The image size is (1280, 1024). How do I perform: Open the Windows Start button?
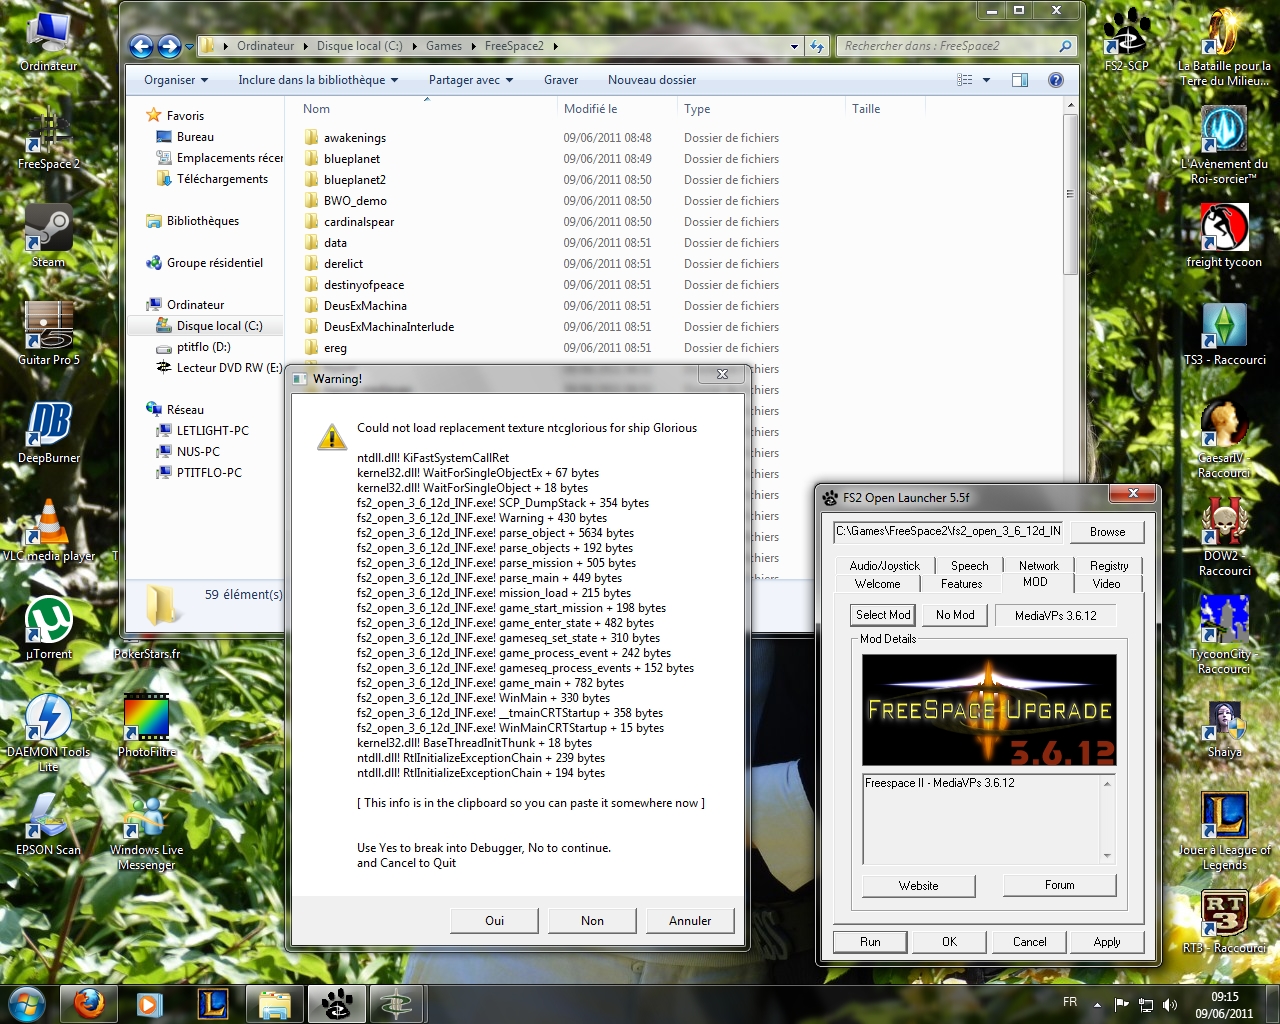[x=27, y=1003]
